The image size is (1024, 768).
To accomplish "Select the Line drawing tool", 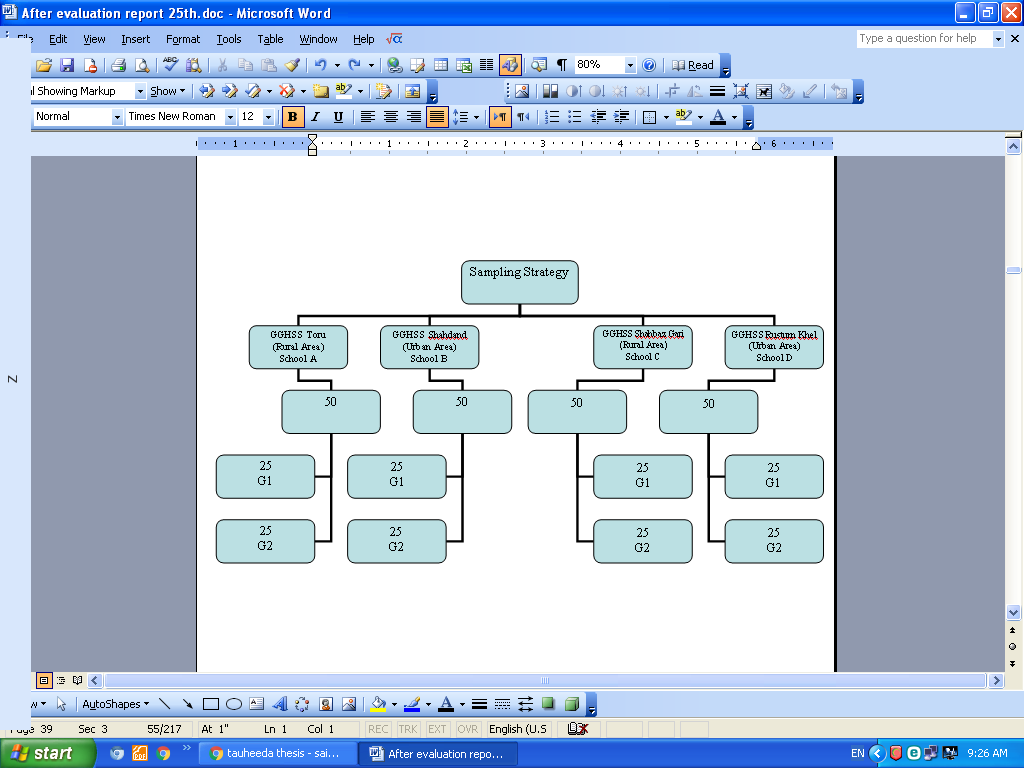I will pyautogui.click(x=165, y=704).
